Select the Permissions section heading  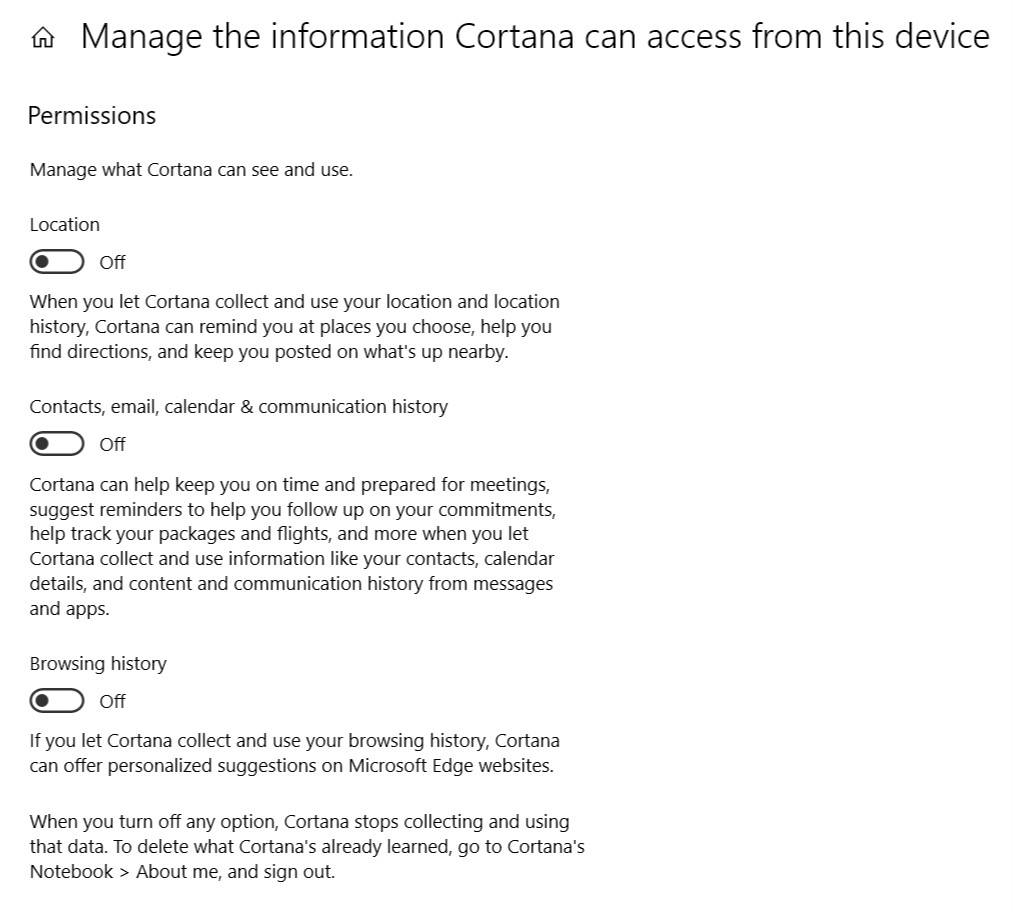pyautogui.click(x=92, y=116)
